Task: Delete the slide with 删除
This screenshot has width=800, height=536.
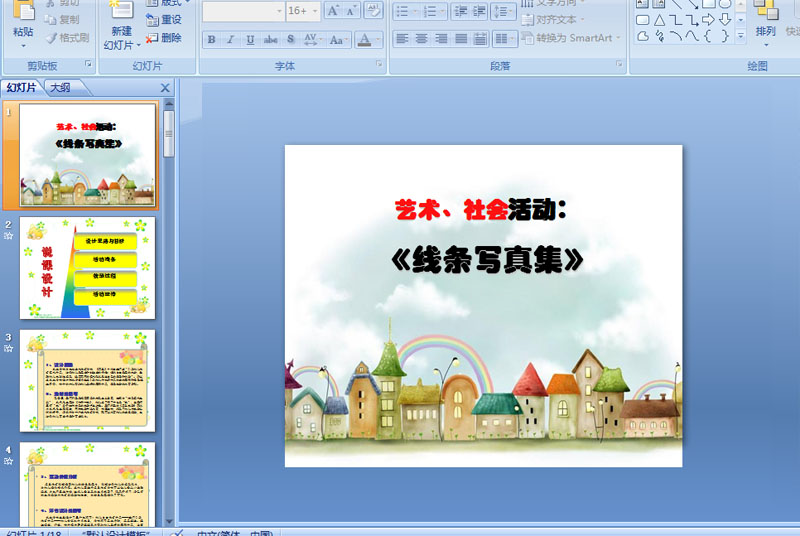Action: click(x=164, y=38)
